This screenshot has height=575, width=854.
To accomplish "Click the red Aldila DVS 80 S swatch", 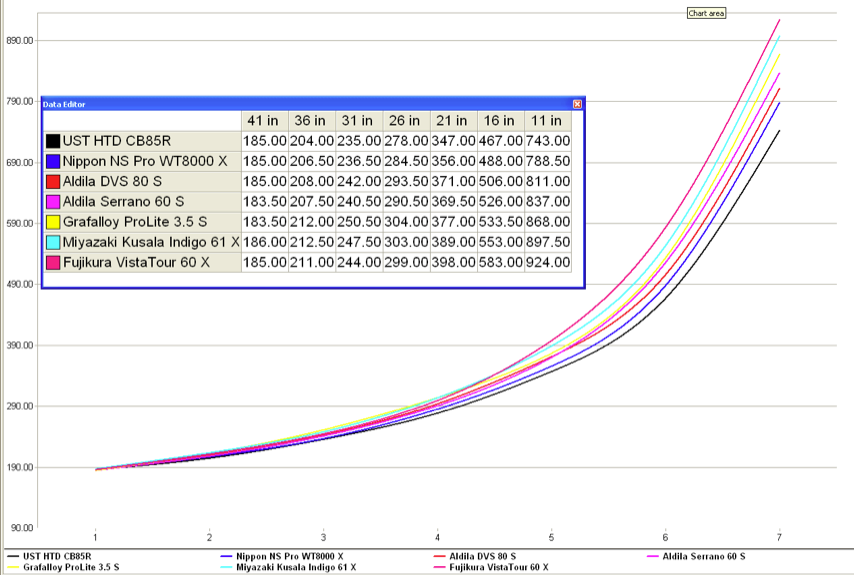I will (53, 182).
